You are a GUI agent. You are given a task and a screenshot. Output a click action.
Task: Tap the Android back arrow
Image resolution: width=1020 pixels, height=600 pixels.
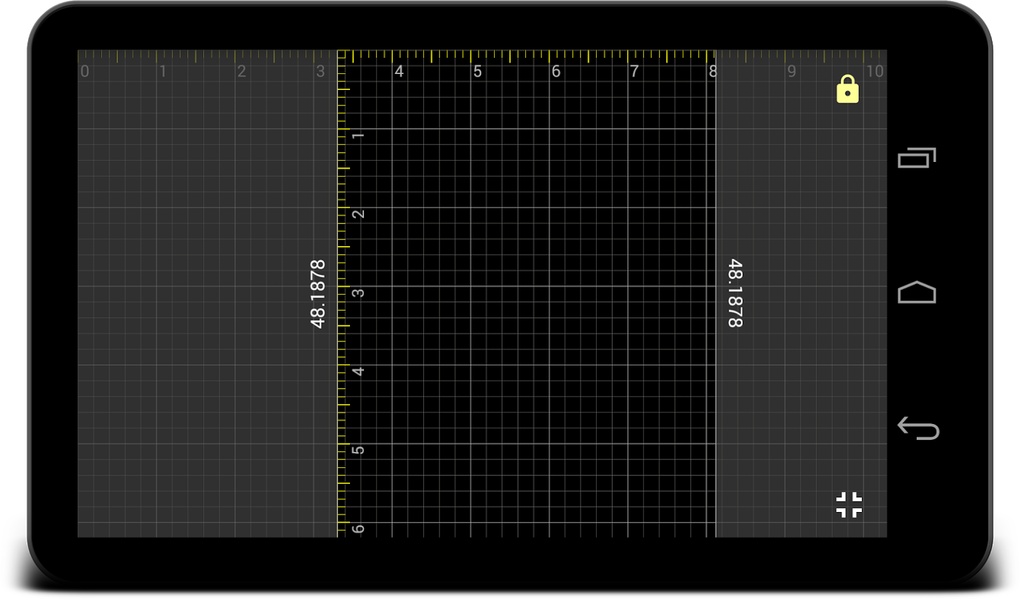(x=918, y=428)
